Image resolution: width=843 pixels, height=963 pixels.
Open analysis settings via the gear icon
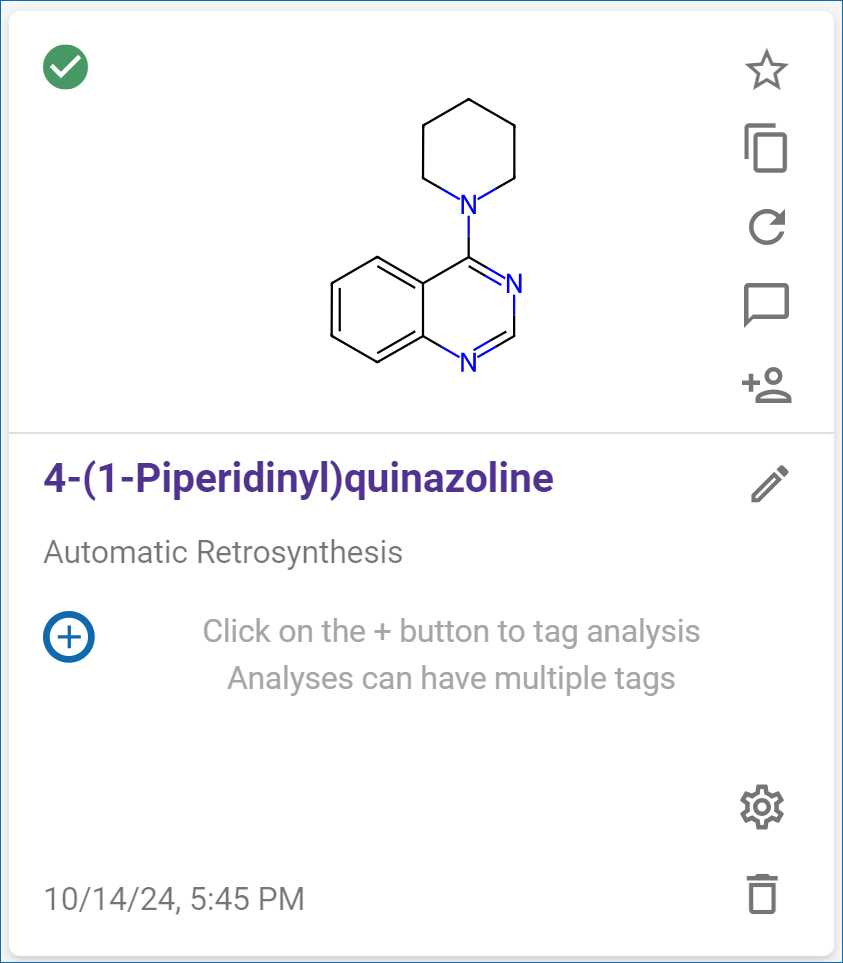coord(762,807)
